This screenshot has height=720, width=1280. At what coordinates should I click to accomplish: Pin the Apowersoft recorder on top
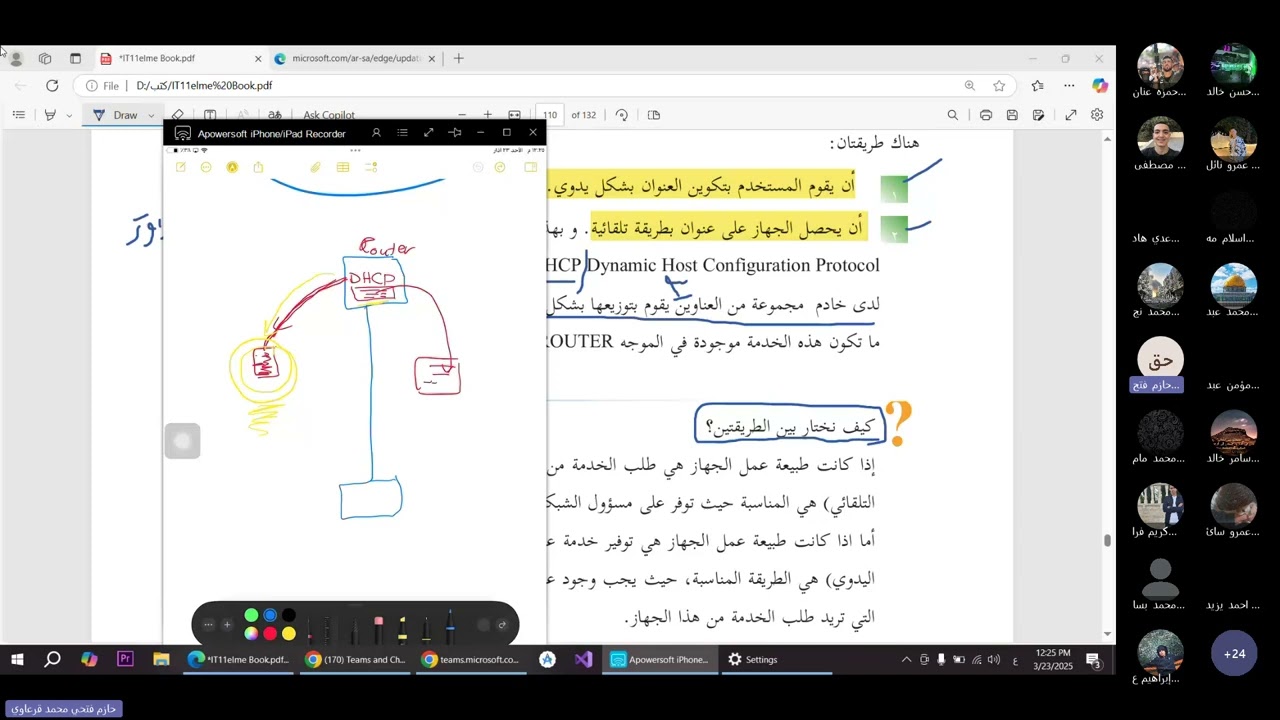[x=454, y=133]
